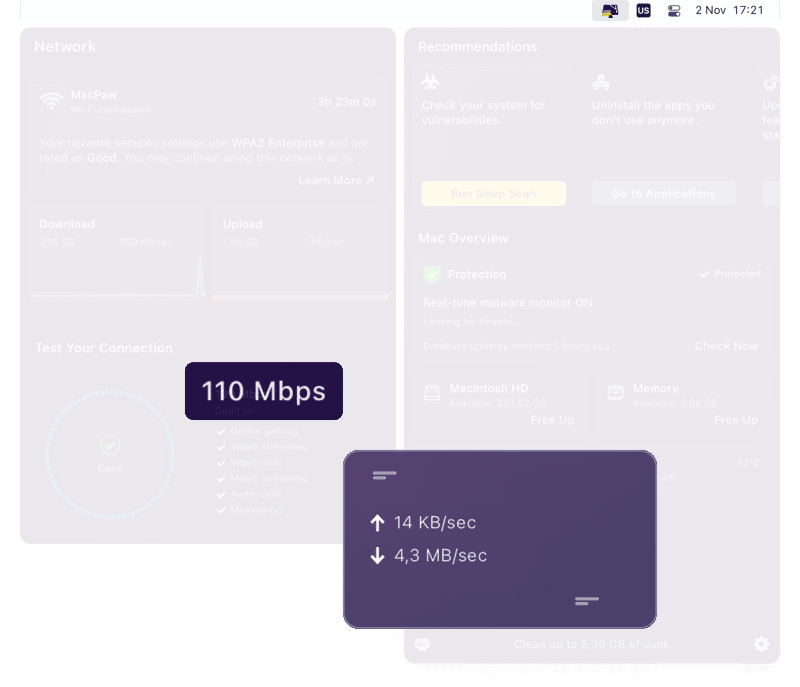Click the date and time in menu bar
Viewport: 800px width, 687px height.
[729, 10]
